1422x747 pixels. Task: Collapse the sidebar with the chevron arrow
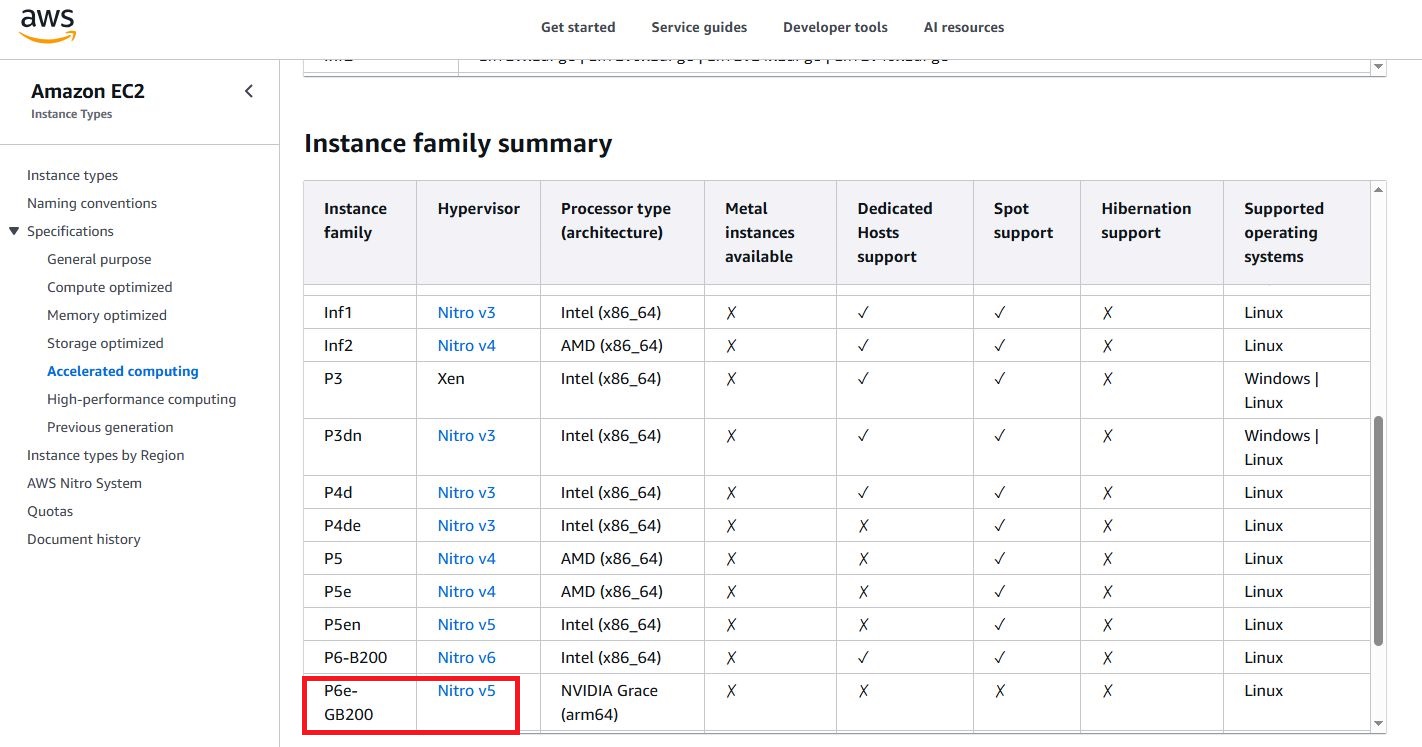point(249,91)
